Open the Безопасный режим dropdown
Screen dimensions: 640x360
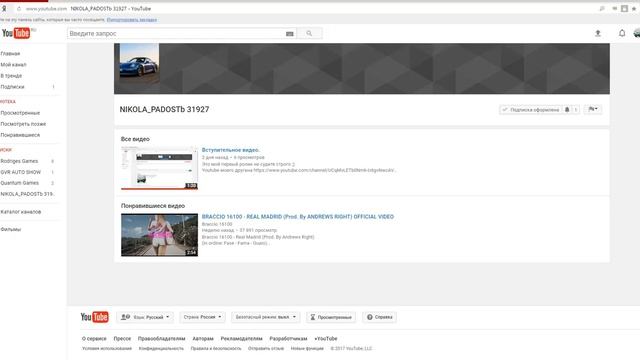[265, 317]
